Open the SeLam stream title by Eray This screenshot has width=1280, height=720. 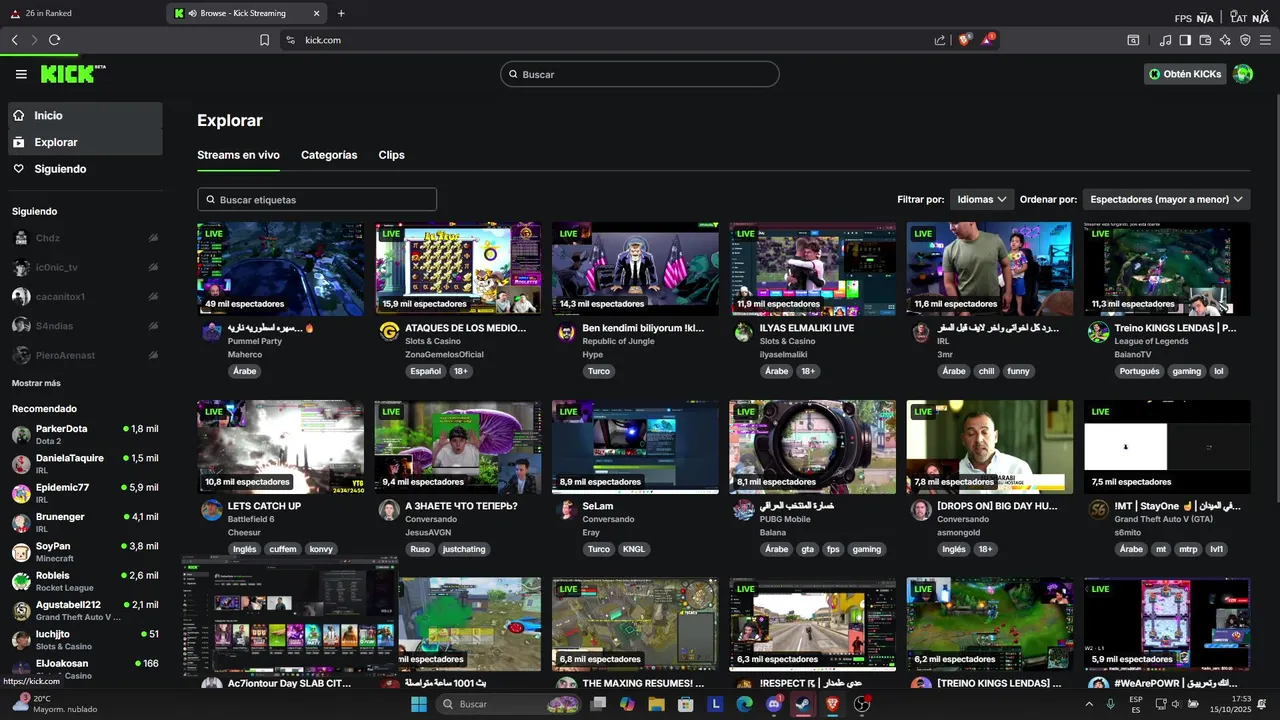(598, 506)
